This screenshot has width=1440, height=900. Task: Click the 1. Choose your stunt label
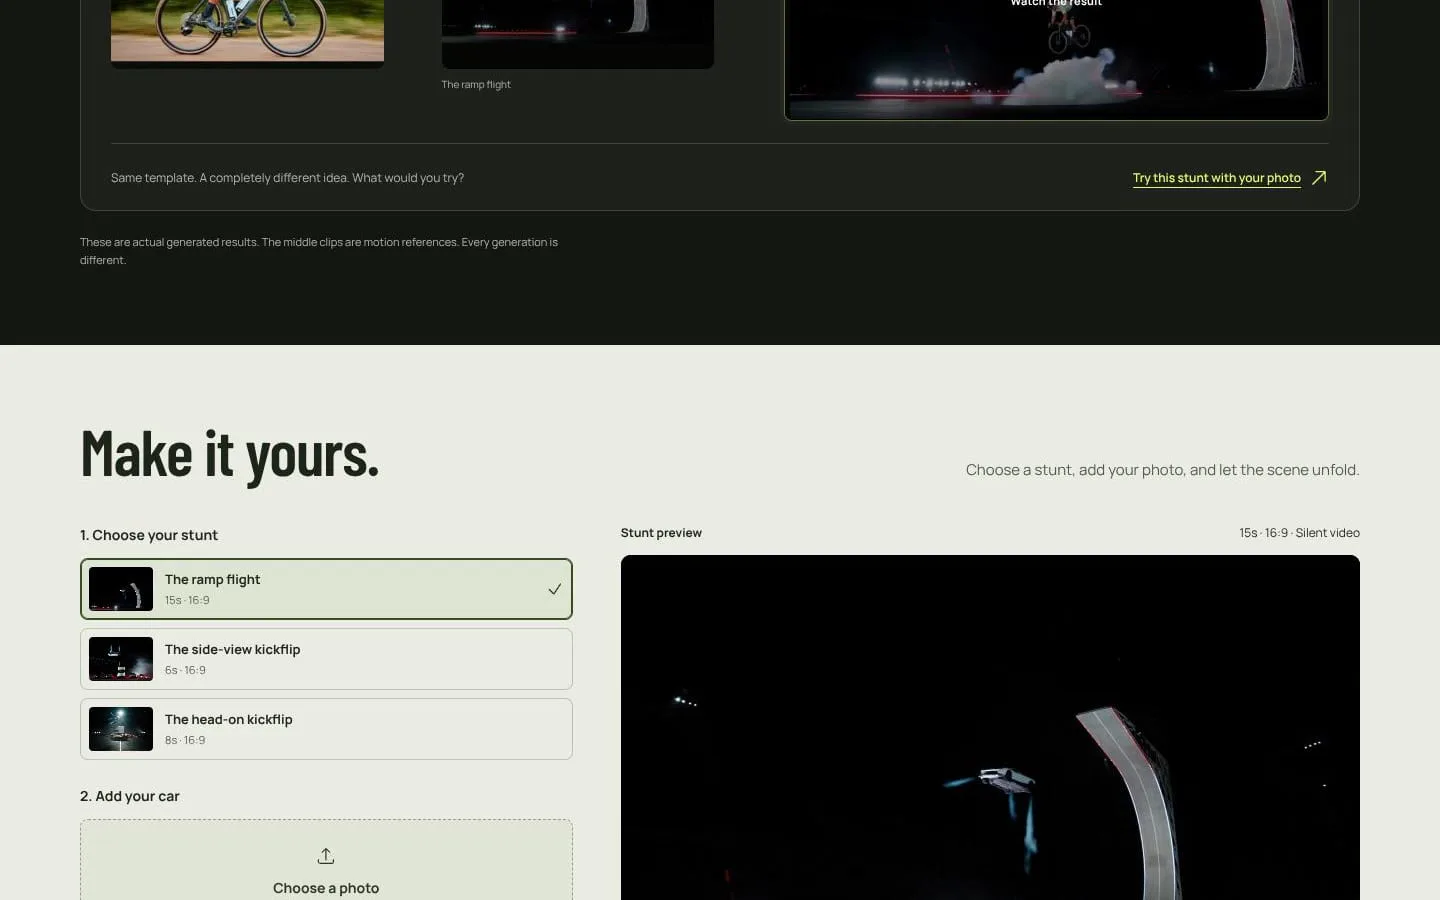coord(149,535)
